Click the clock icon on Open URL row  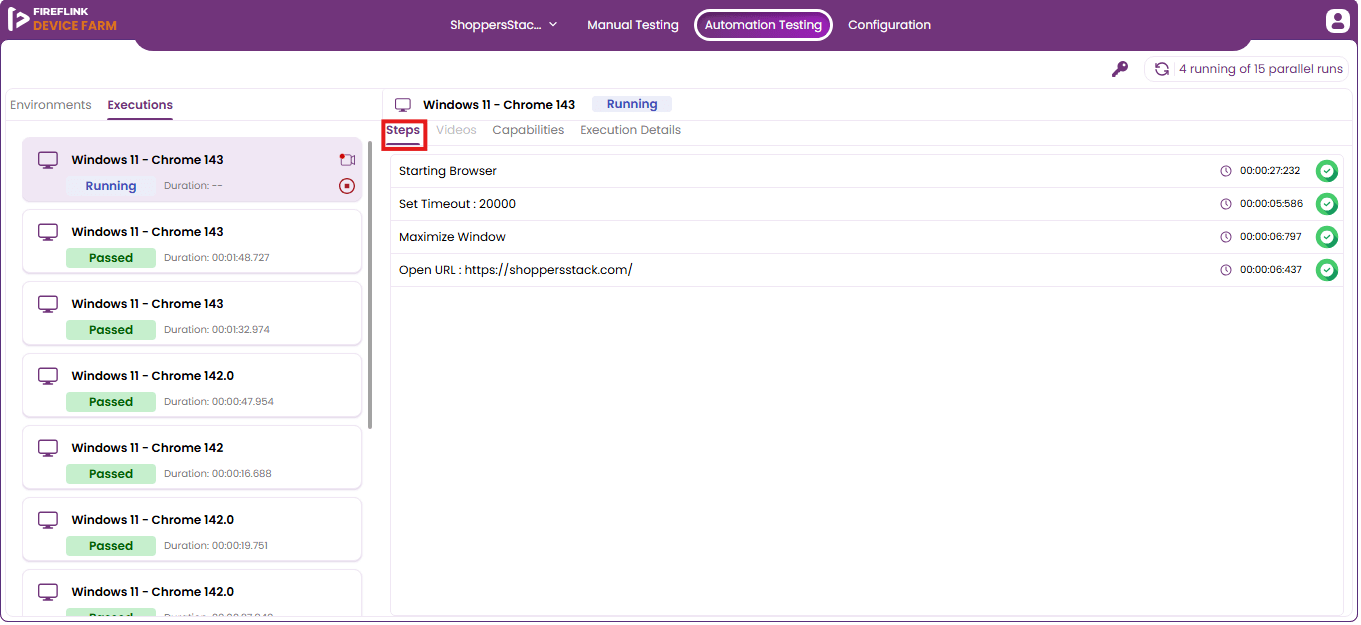(1226, 270)
